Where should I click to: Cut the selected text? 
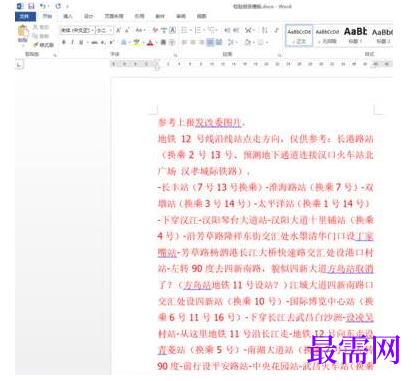click(41, 27)
